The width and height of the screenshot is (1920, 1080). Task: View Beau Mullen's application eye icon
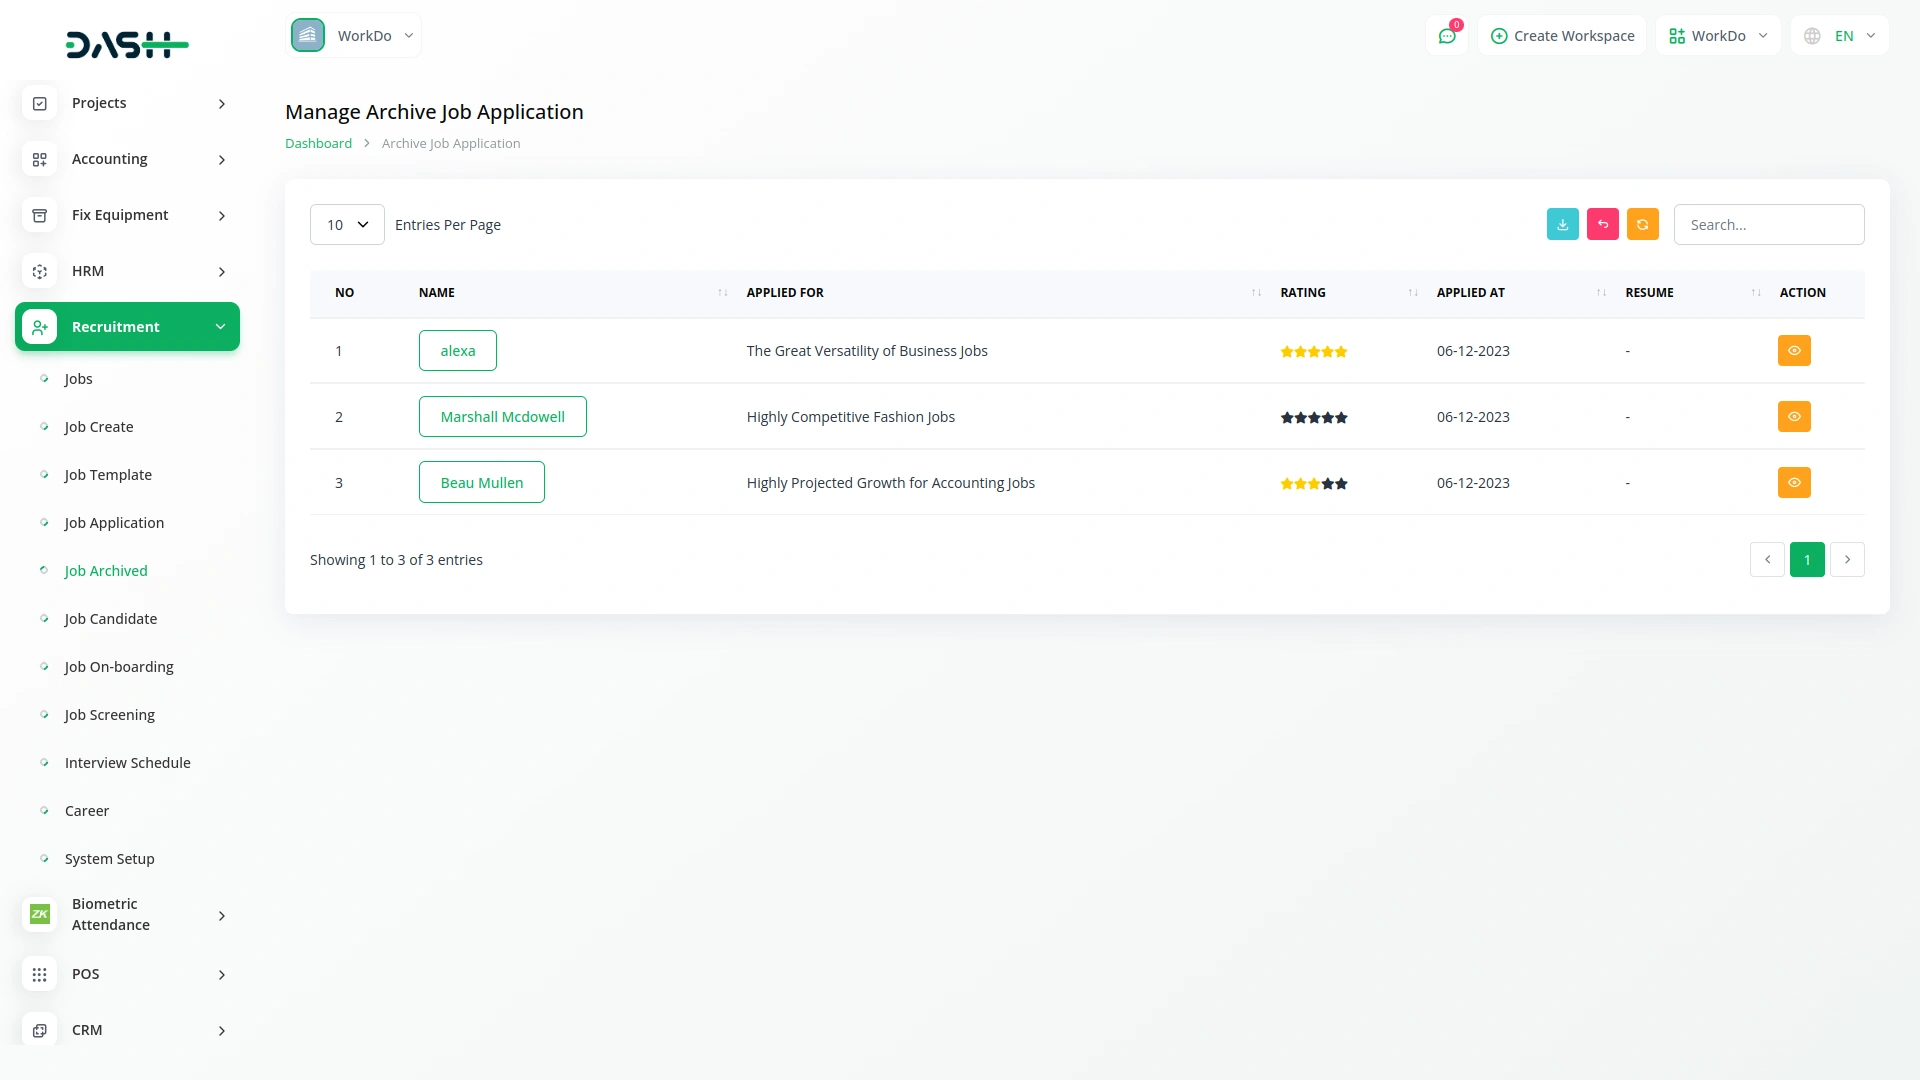pyautogui.click(x=1794, y=483)
